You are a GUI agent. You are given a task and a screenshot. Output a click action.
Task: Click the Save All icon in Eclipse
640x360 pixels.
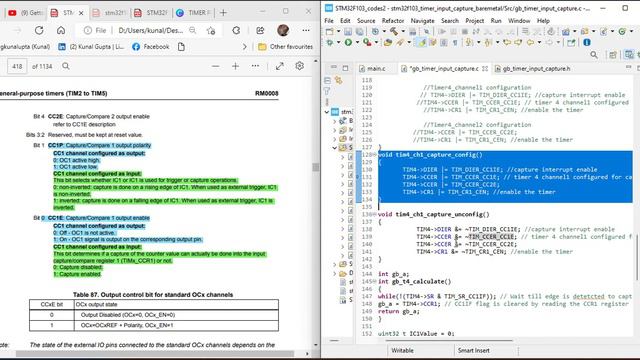coord(359,31)
